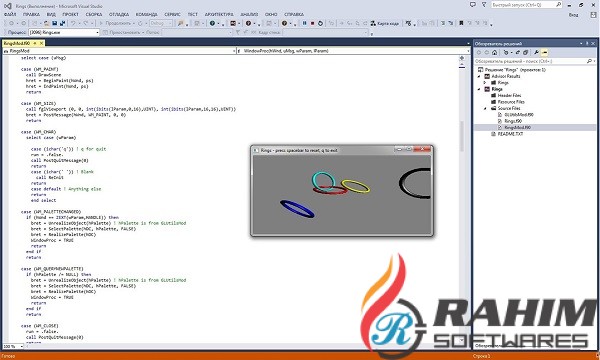Screen dimensions: 600x360
Task: Open the ОТЛАДКА menu
Action: tap(119, 15)
